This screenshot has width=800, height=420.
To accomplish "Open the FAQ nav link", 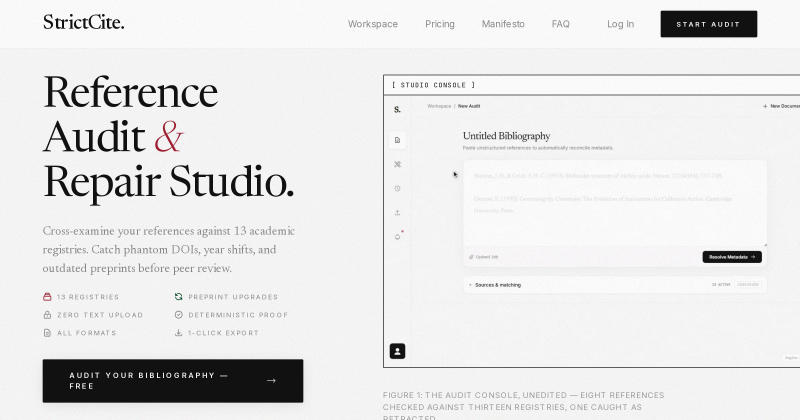I will 561,24.
